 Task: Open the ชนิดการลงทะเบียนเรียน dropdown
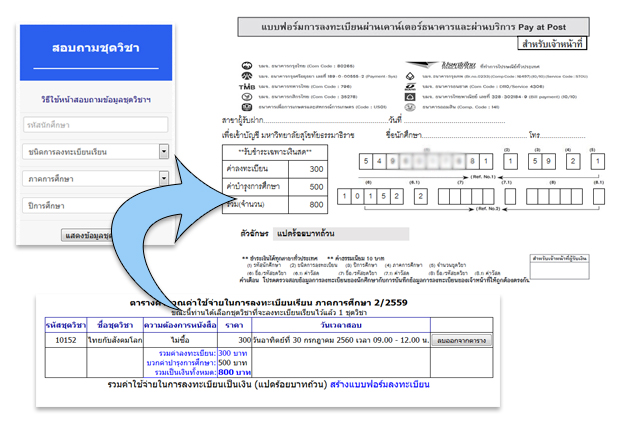(x=96, y=151)
